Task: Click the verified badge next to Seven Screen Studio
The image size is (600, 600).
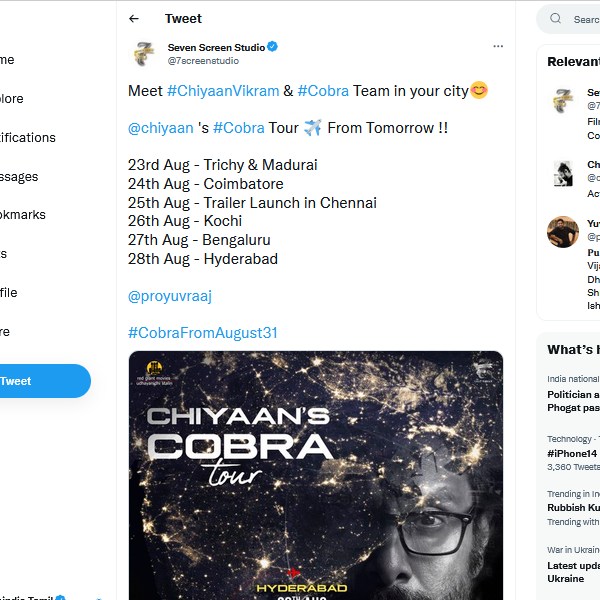Action: [272, 47]
